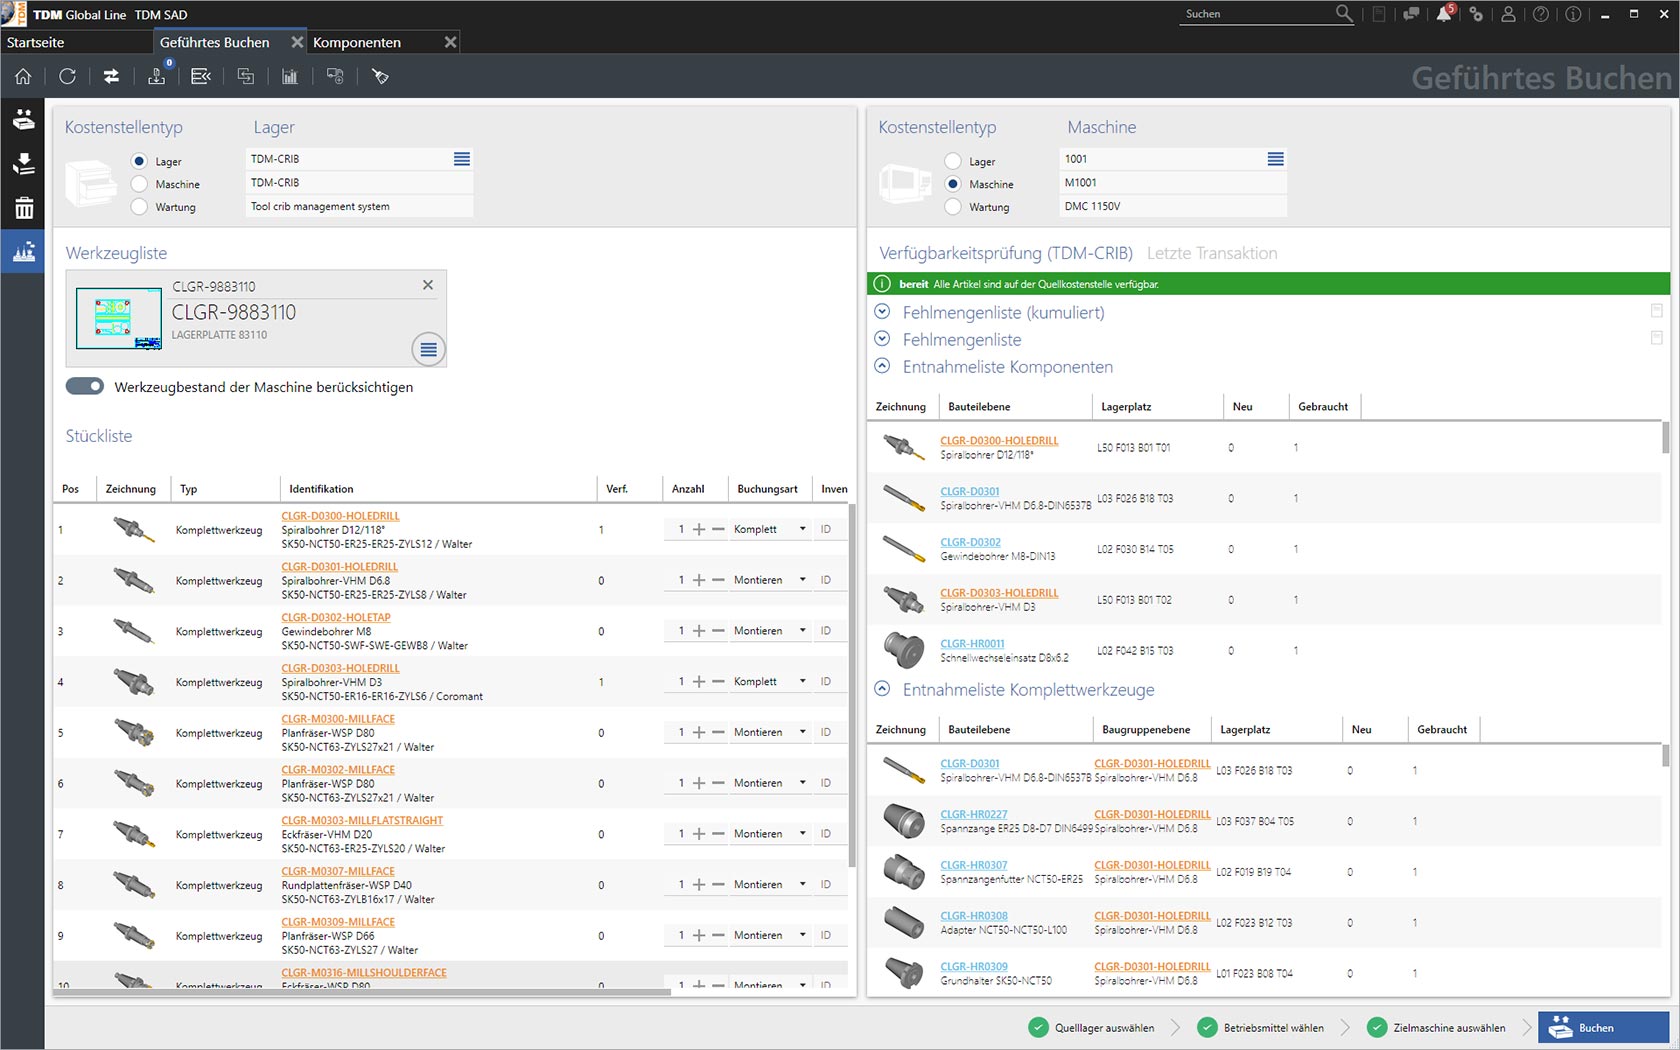Open CLGR-HR0011 link in Komponenten list
This screenshot has height=1050, width=1680.
coord(972,643)
